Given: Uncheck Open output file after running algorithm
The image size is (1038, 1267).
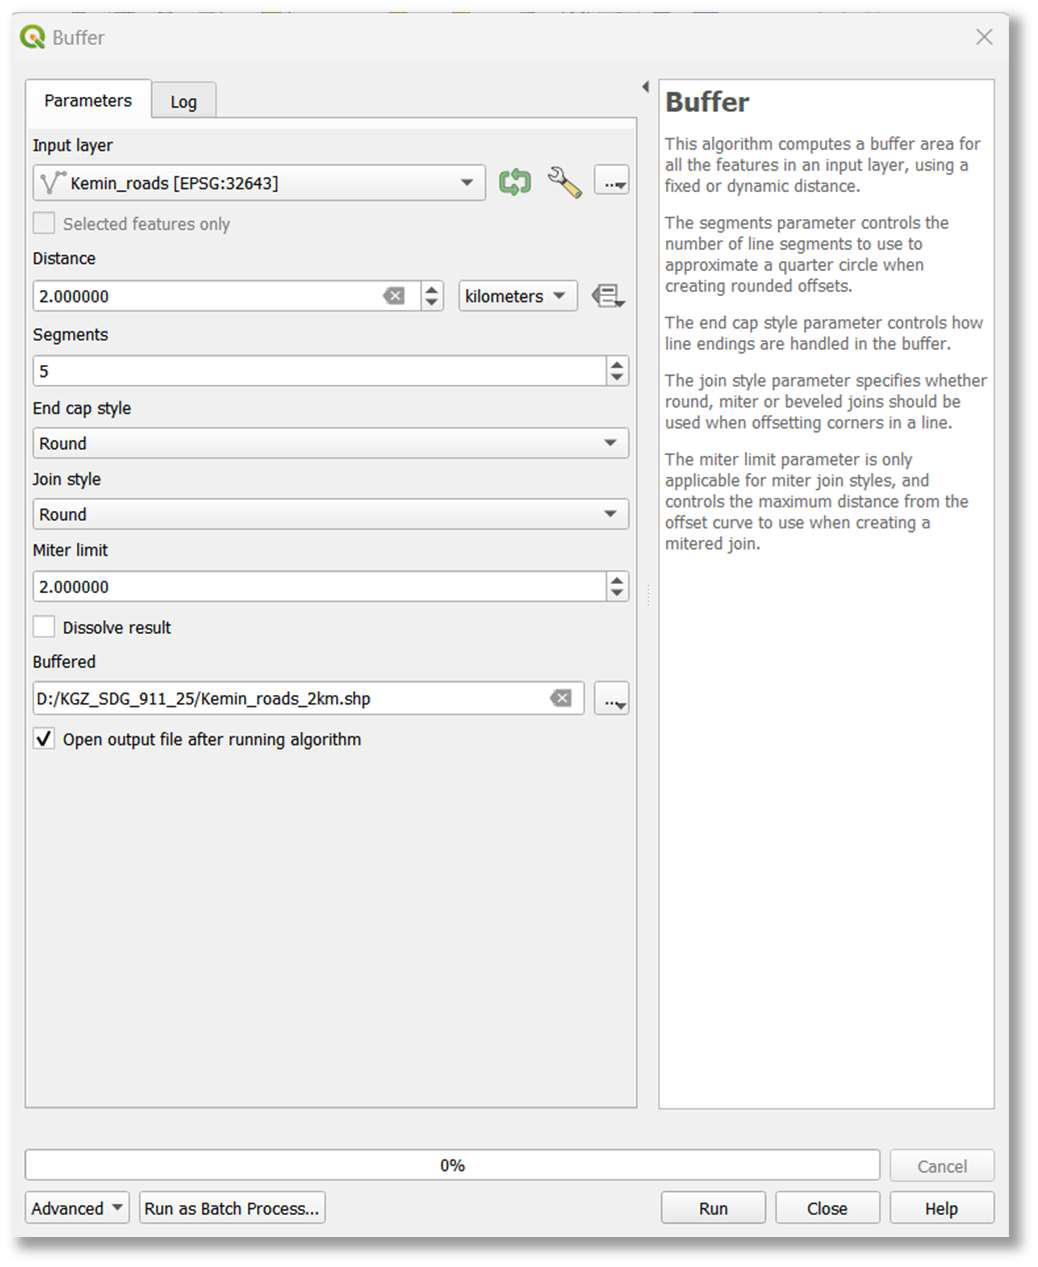Looking at the screenshot, I should click(x=44, y=739).
